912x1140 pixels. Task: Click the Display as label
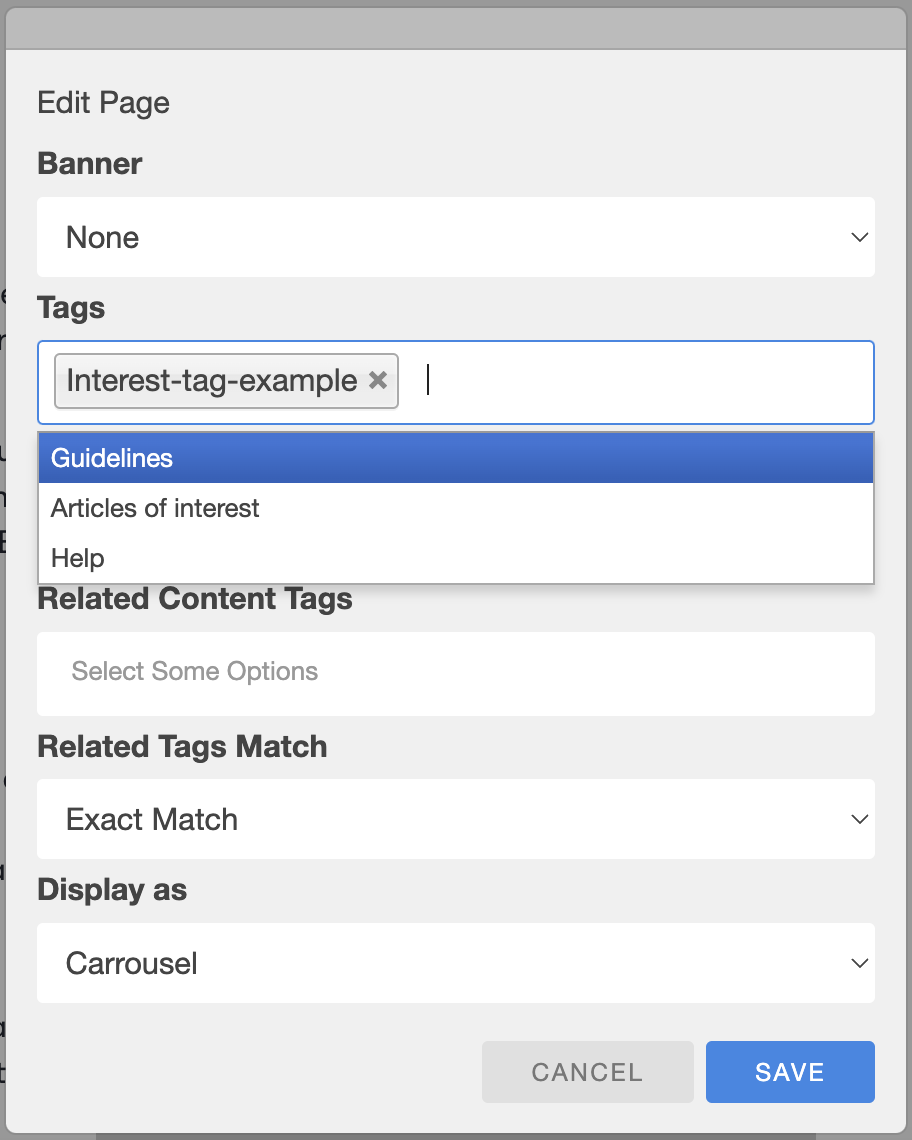[x=112, y=890]
